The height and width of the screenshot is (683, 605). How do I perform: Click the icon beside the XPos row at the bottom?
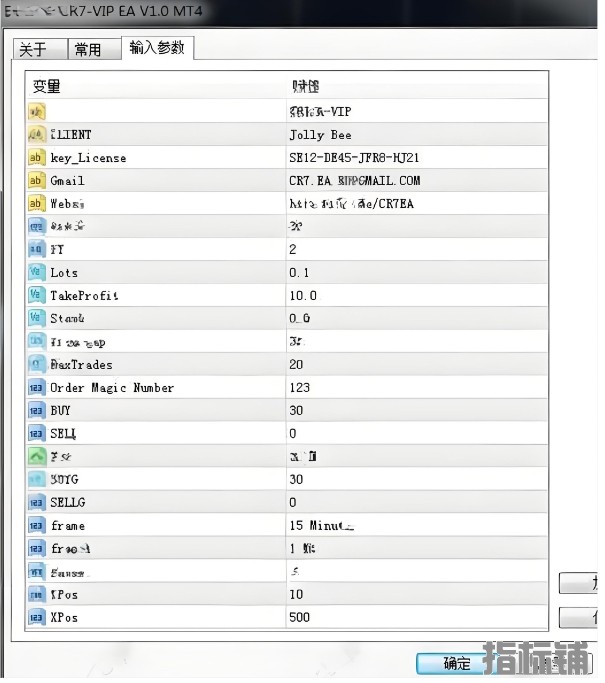(36, 618)
